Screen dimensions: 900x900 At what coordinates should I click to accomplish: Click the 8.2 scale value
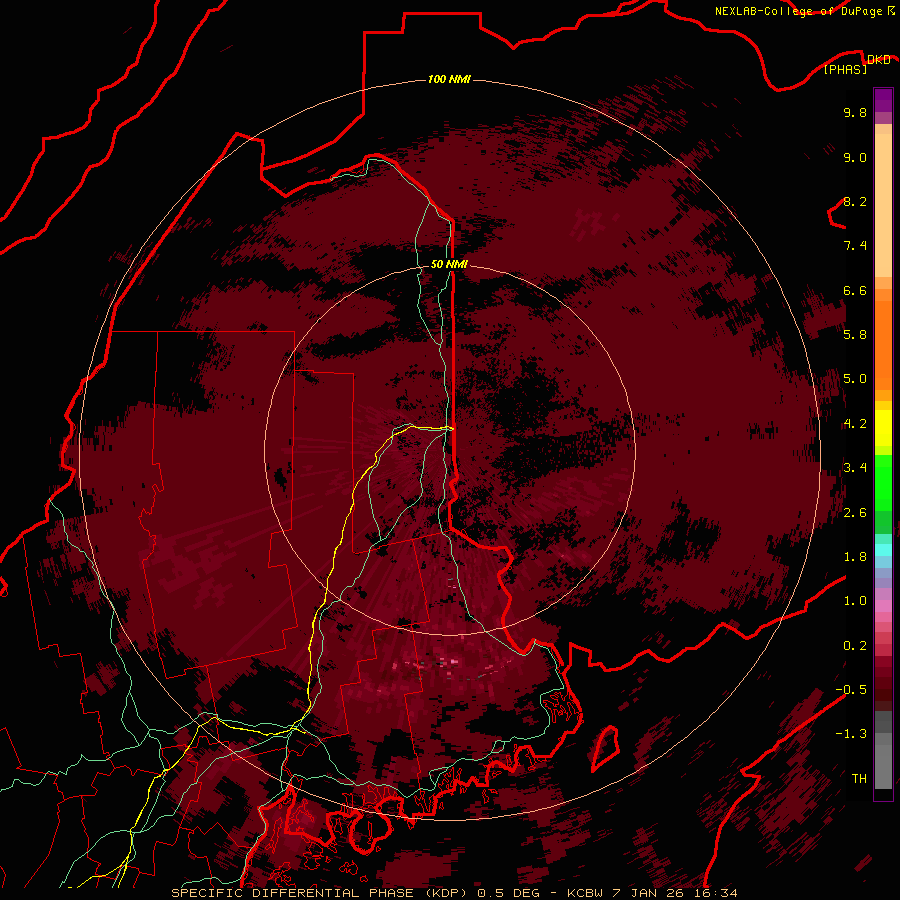click(x=855, y=201)
